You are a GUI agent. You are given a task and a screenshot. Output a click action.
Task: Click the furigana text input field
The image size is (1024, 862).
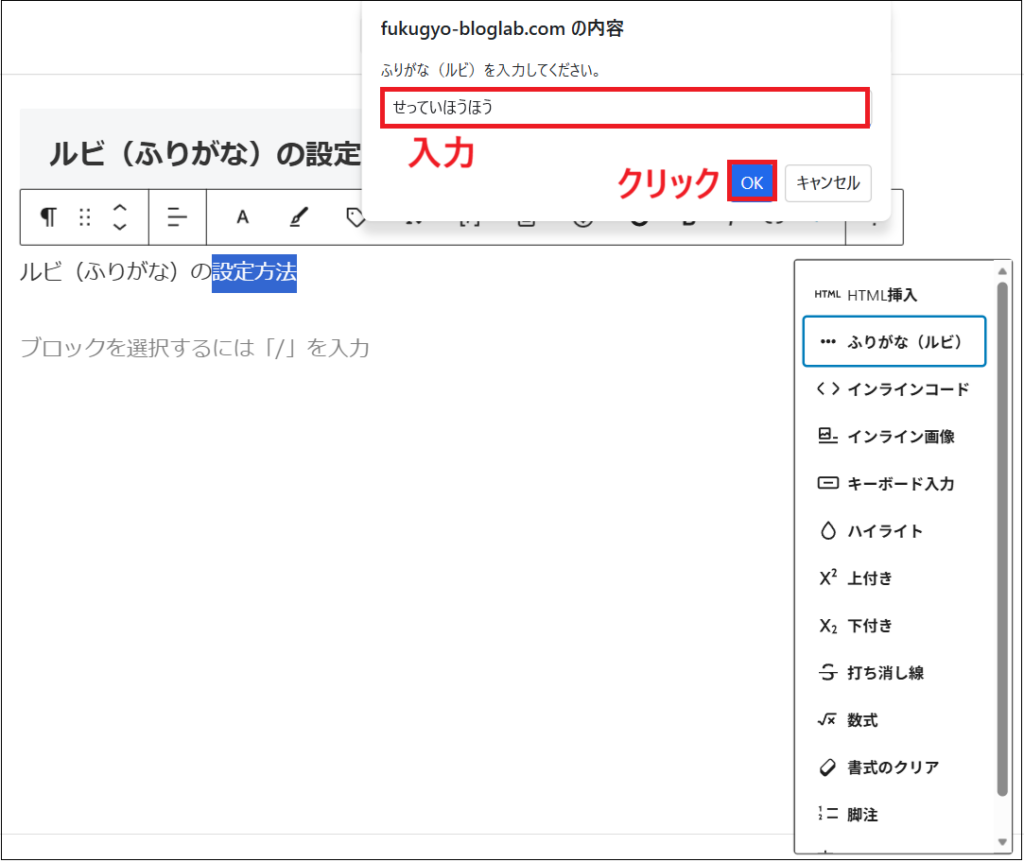pos(624,107)
